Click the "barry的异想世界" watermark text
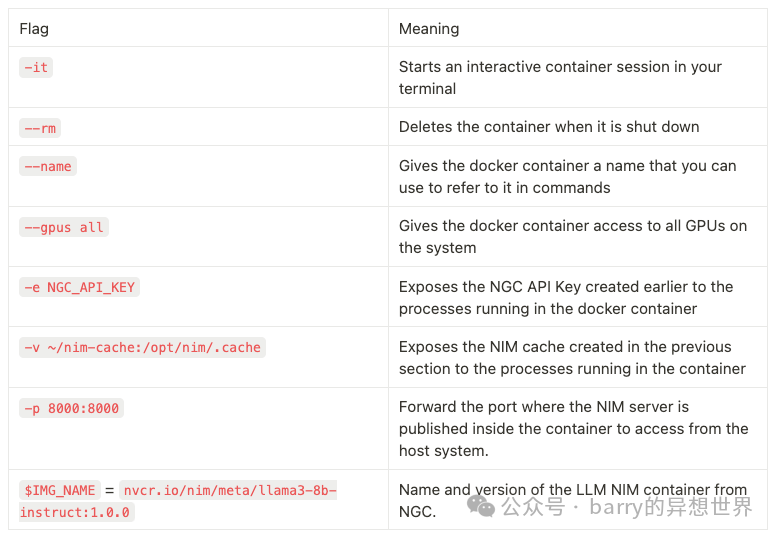This screenshot has width=777, height=537. pyautogui.click(x=670, y=507)
